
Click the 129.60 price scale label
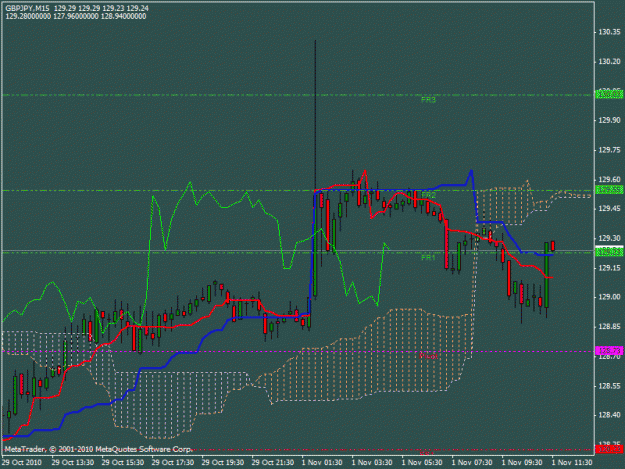(609, 179)
